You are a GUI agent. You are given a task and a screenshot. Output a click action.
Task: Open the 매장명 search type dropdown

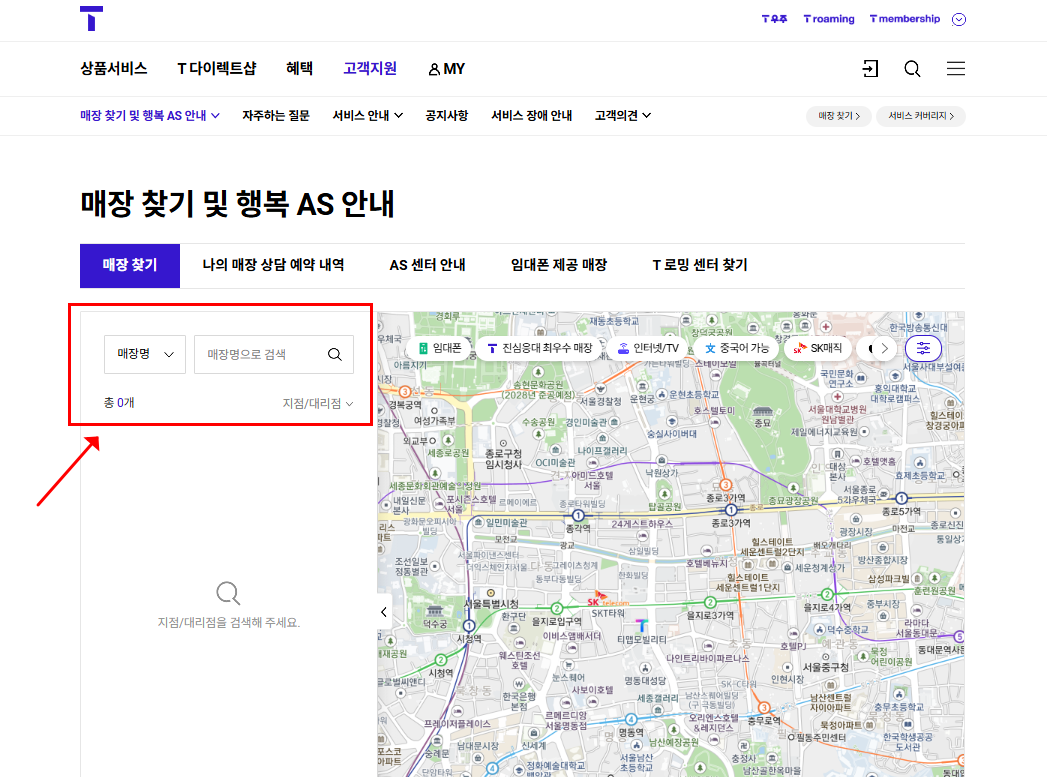(x=144, y=354)
